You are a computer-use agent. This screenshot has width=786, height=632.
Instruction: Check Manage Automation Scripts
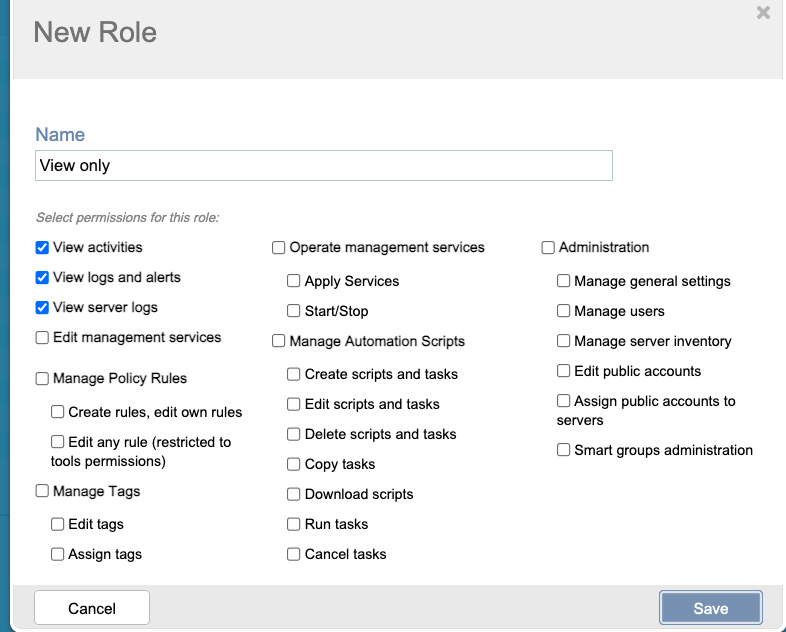click(x=279, y=341)
